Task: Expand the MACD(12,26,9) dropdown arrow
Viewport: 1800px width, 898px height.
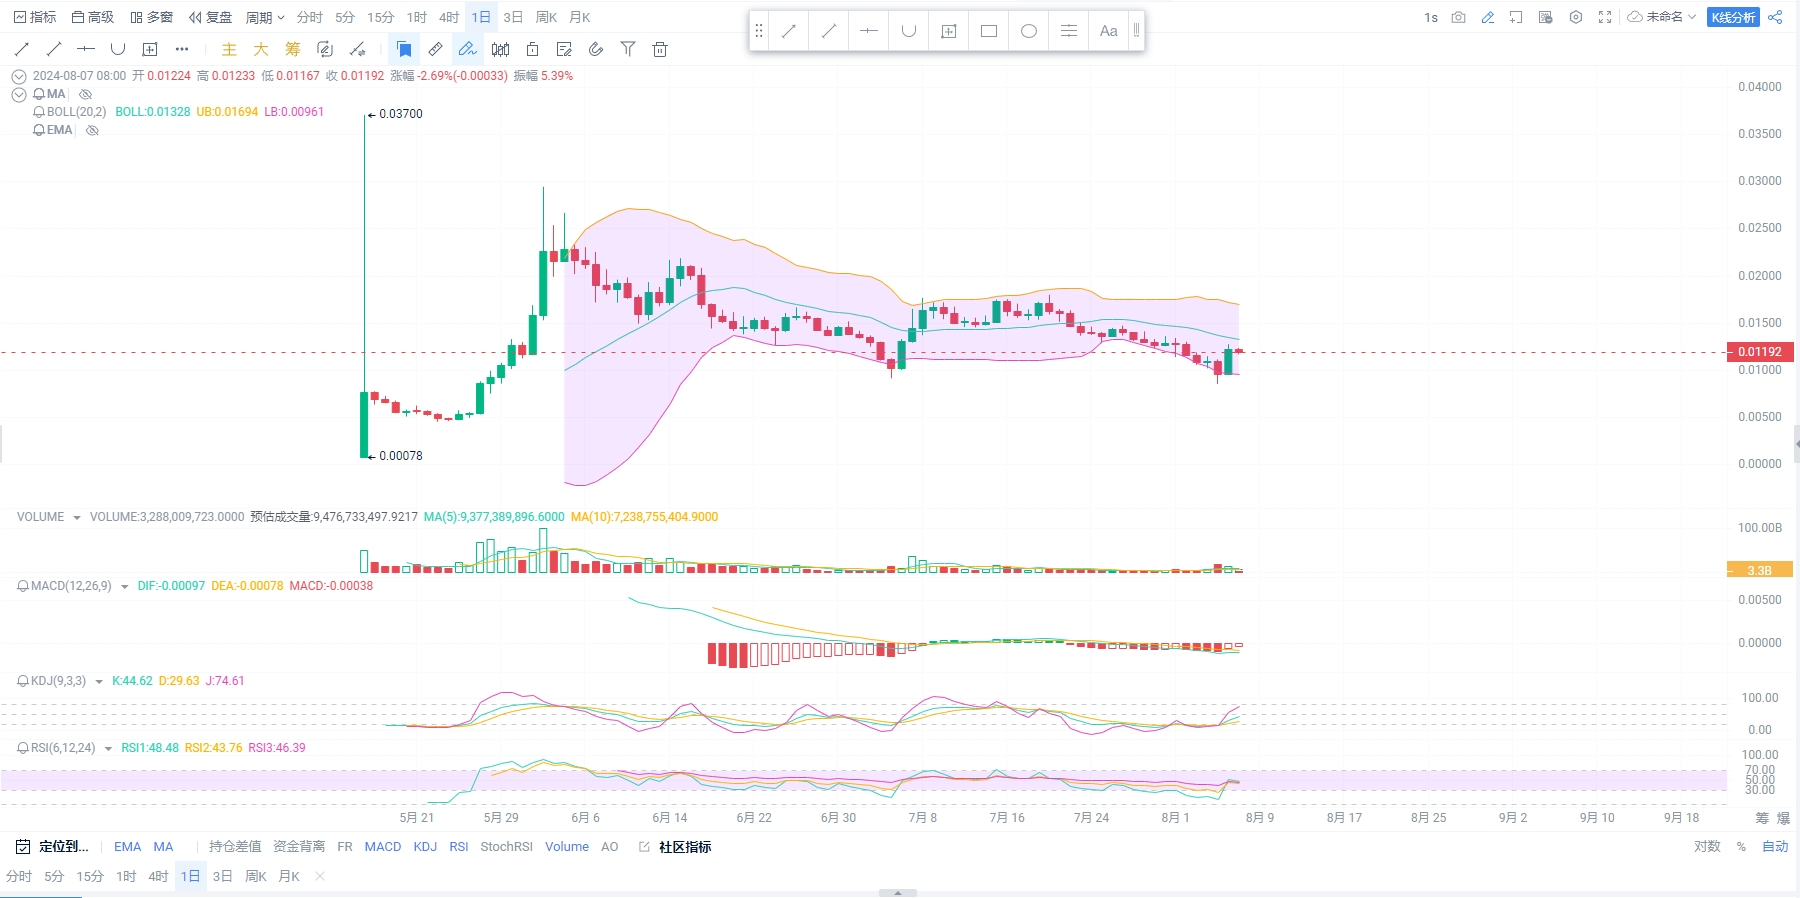Action: click(x=124, y=587)
